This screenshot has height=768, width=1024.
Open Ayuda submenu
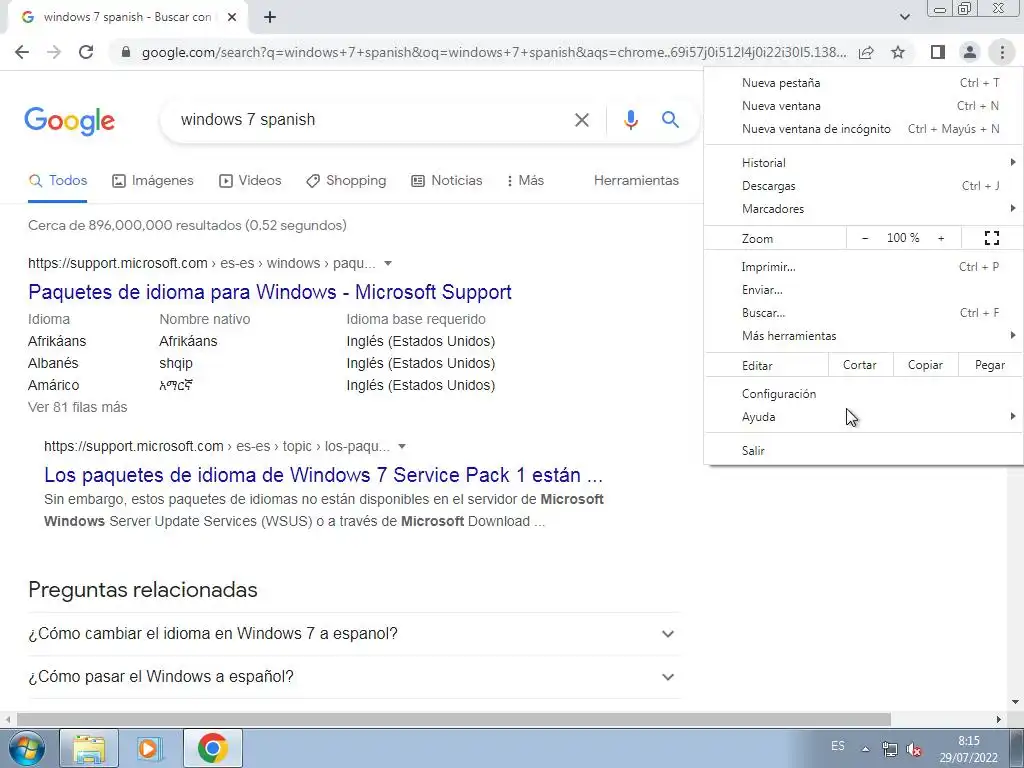(x=863, y=417)
